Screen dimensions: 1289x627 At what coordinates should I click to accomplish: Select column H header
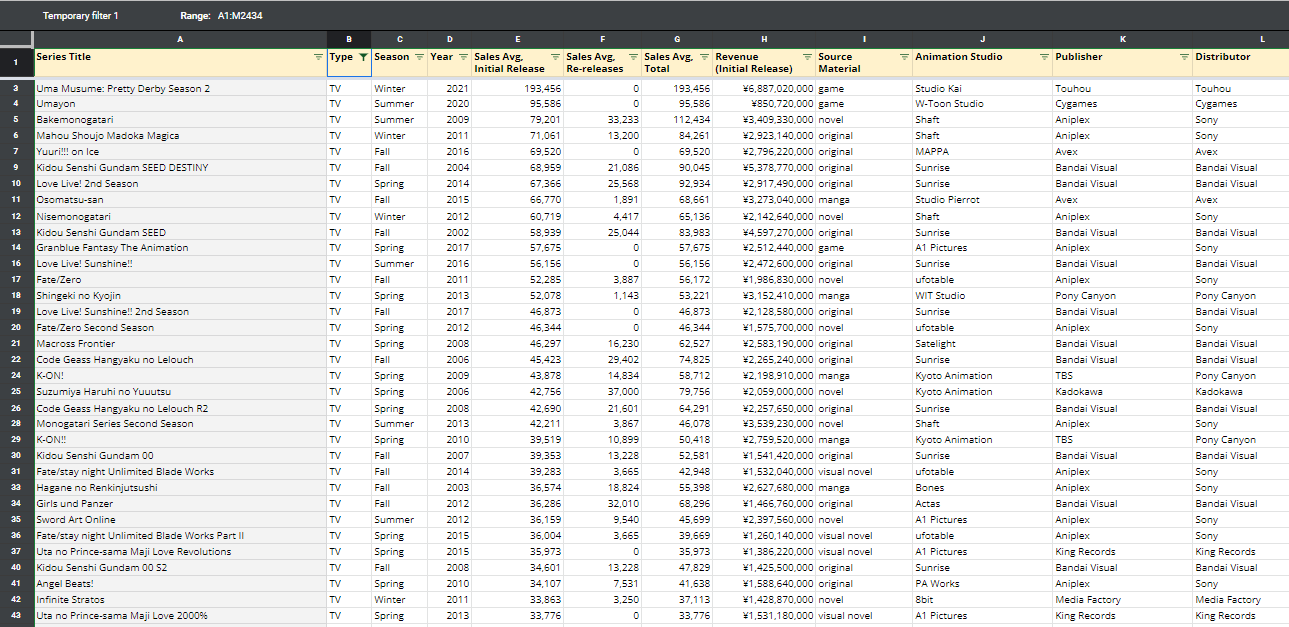tap(764, 39)
